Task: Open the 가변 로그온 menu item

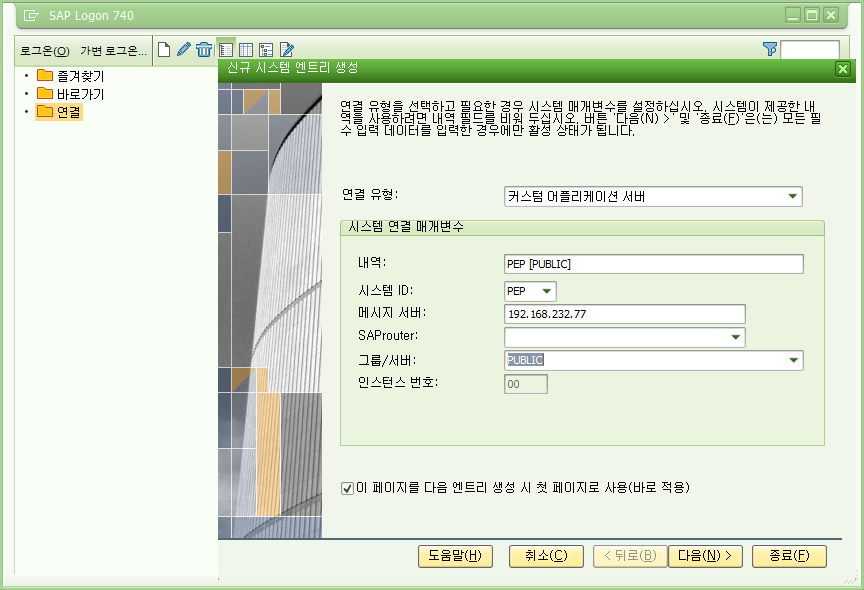Action: click(113, 50)
